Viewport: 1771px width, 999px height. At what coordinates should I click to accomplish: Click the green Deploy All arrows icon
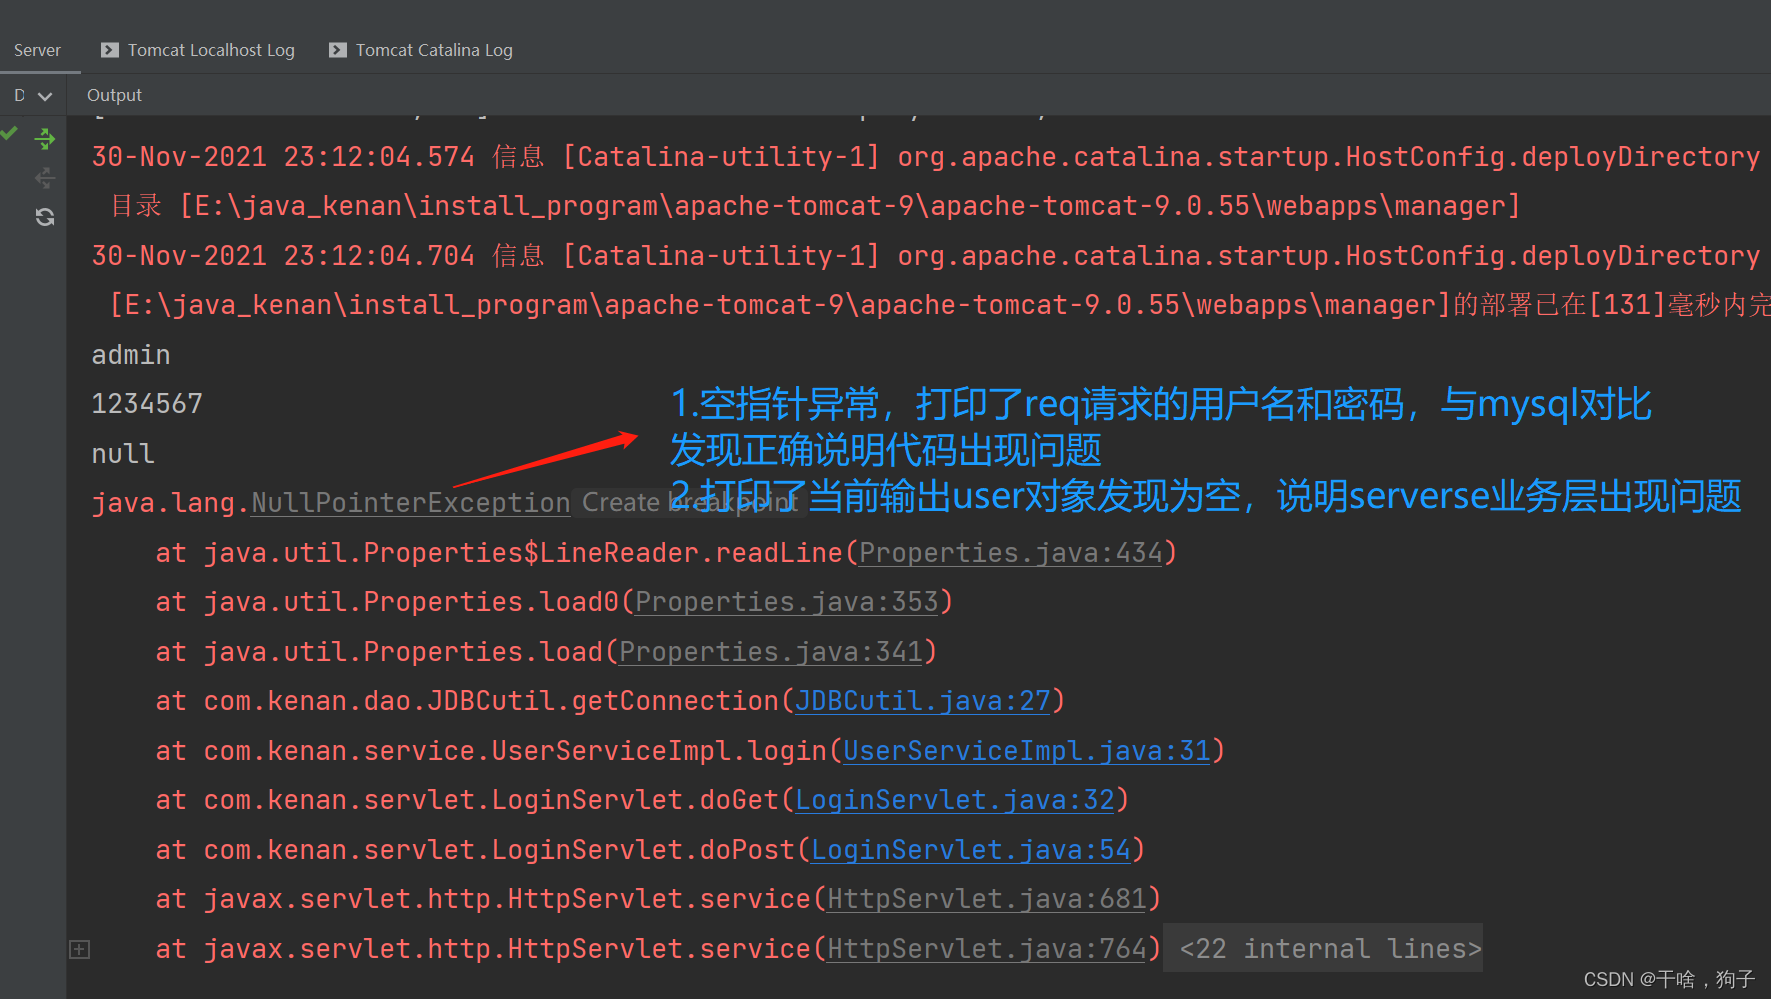click(x=45, y=138)
